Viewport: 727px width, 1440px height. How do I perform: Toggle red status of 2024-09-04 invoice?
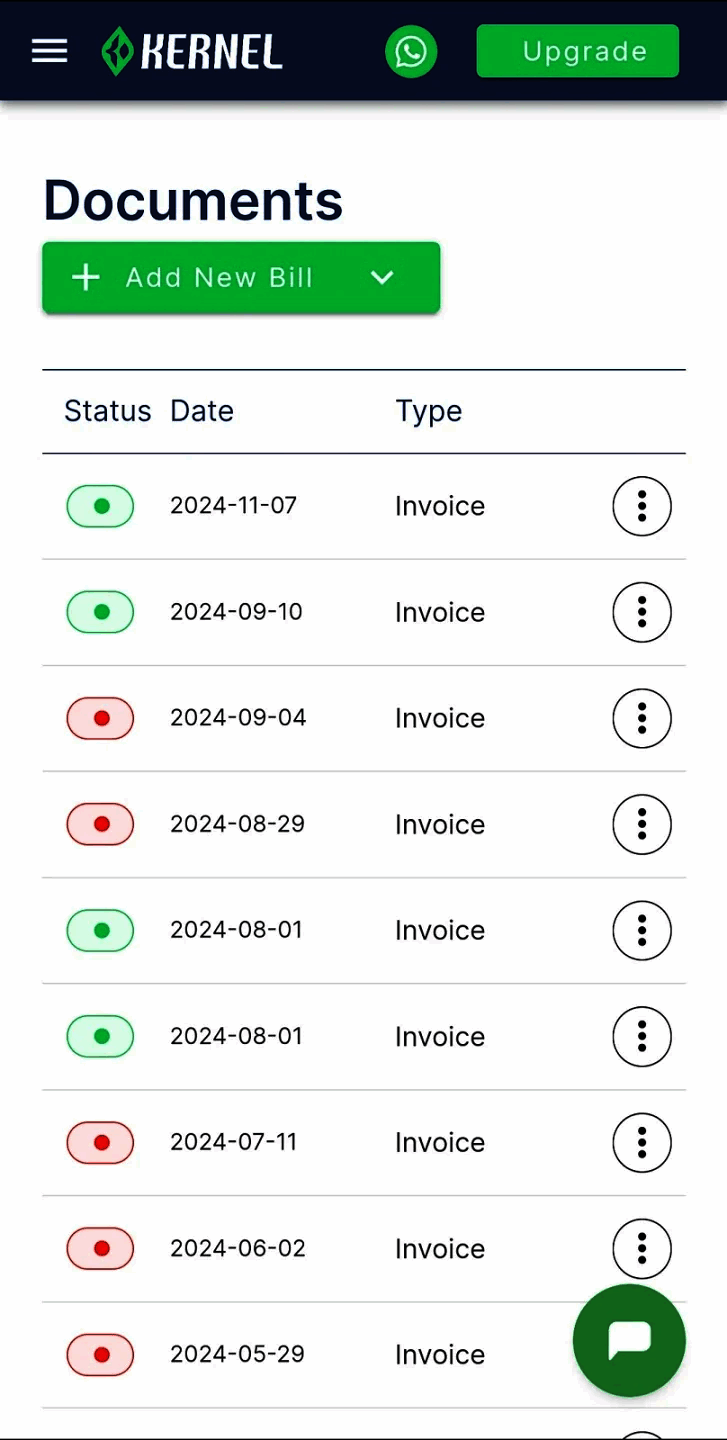pyautogui.click(x=100, y=718)
